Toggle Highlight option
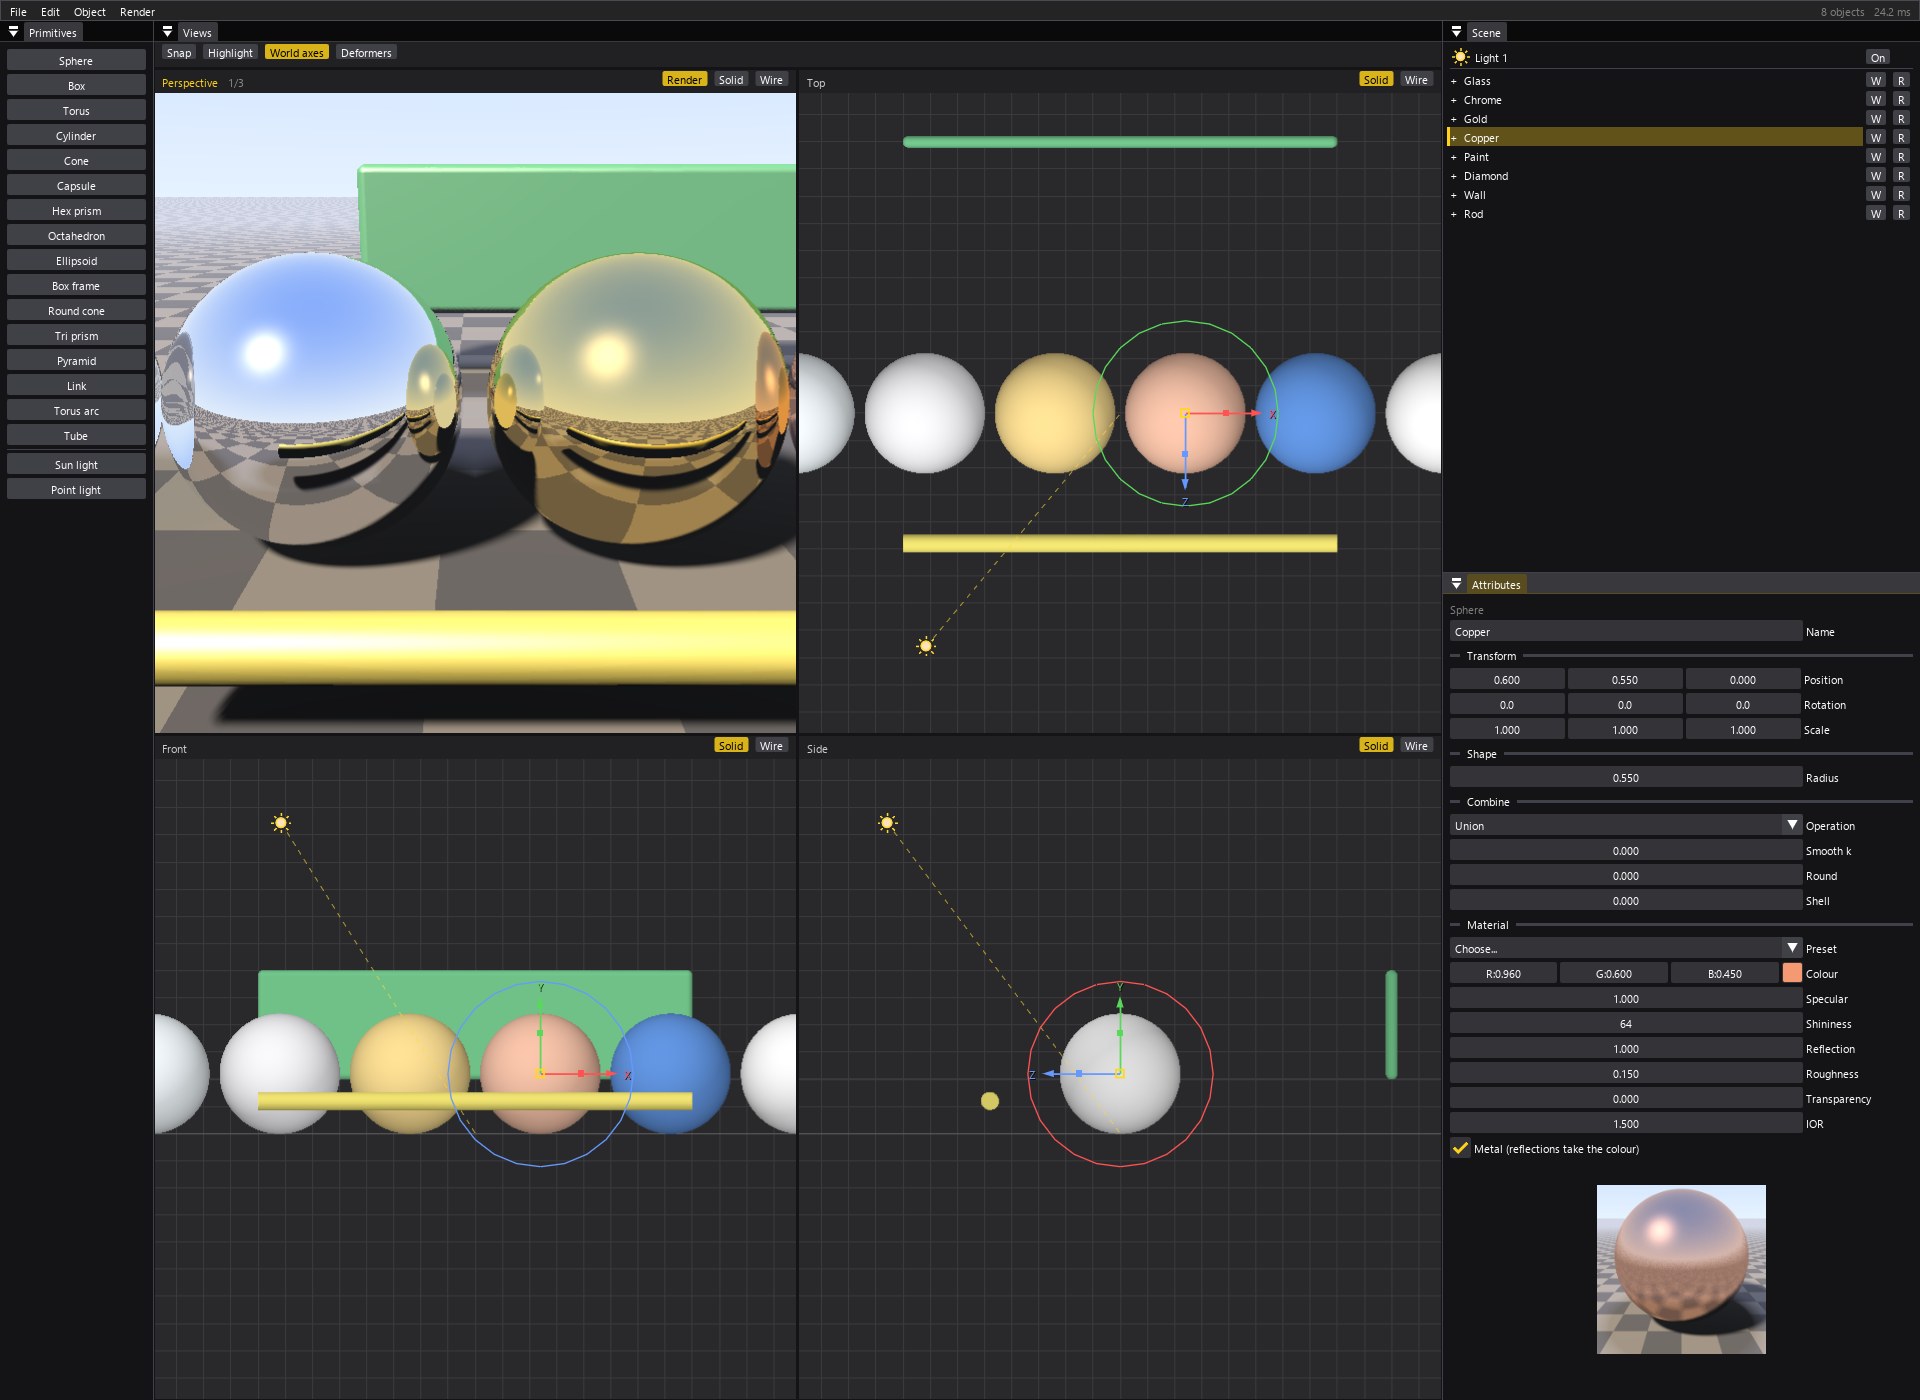 230,53
